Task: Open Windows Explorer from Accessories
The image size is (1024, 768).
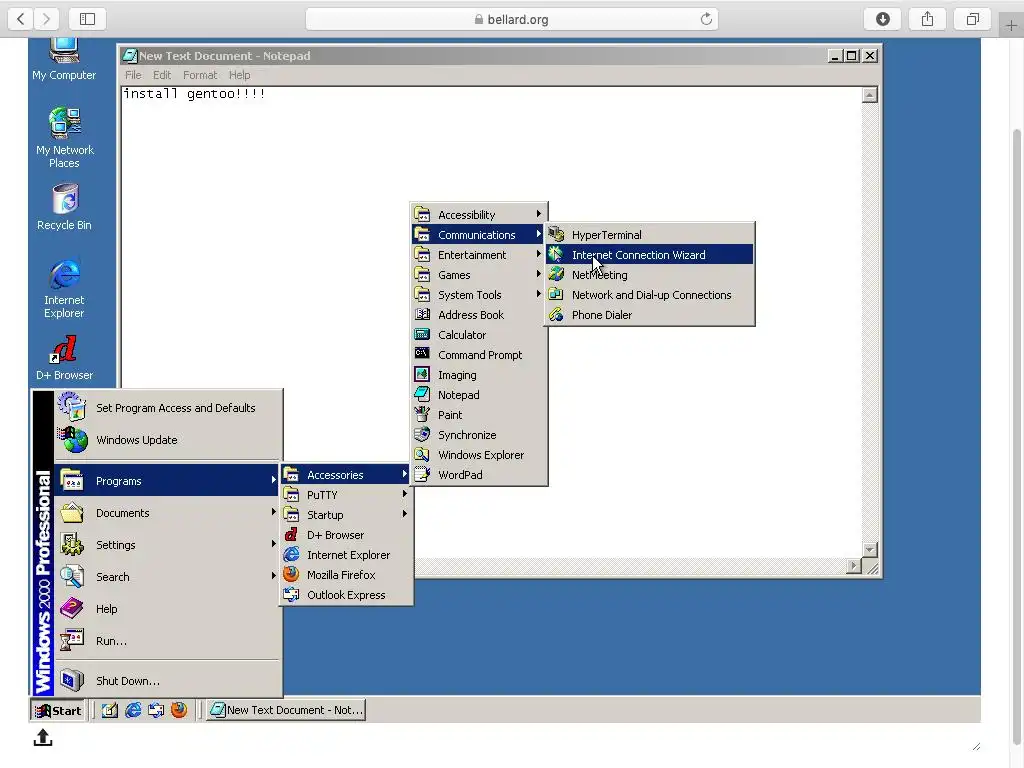Action: point(479,455)
